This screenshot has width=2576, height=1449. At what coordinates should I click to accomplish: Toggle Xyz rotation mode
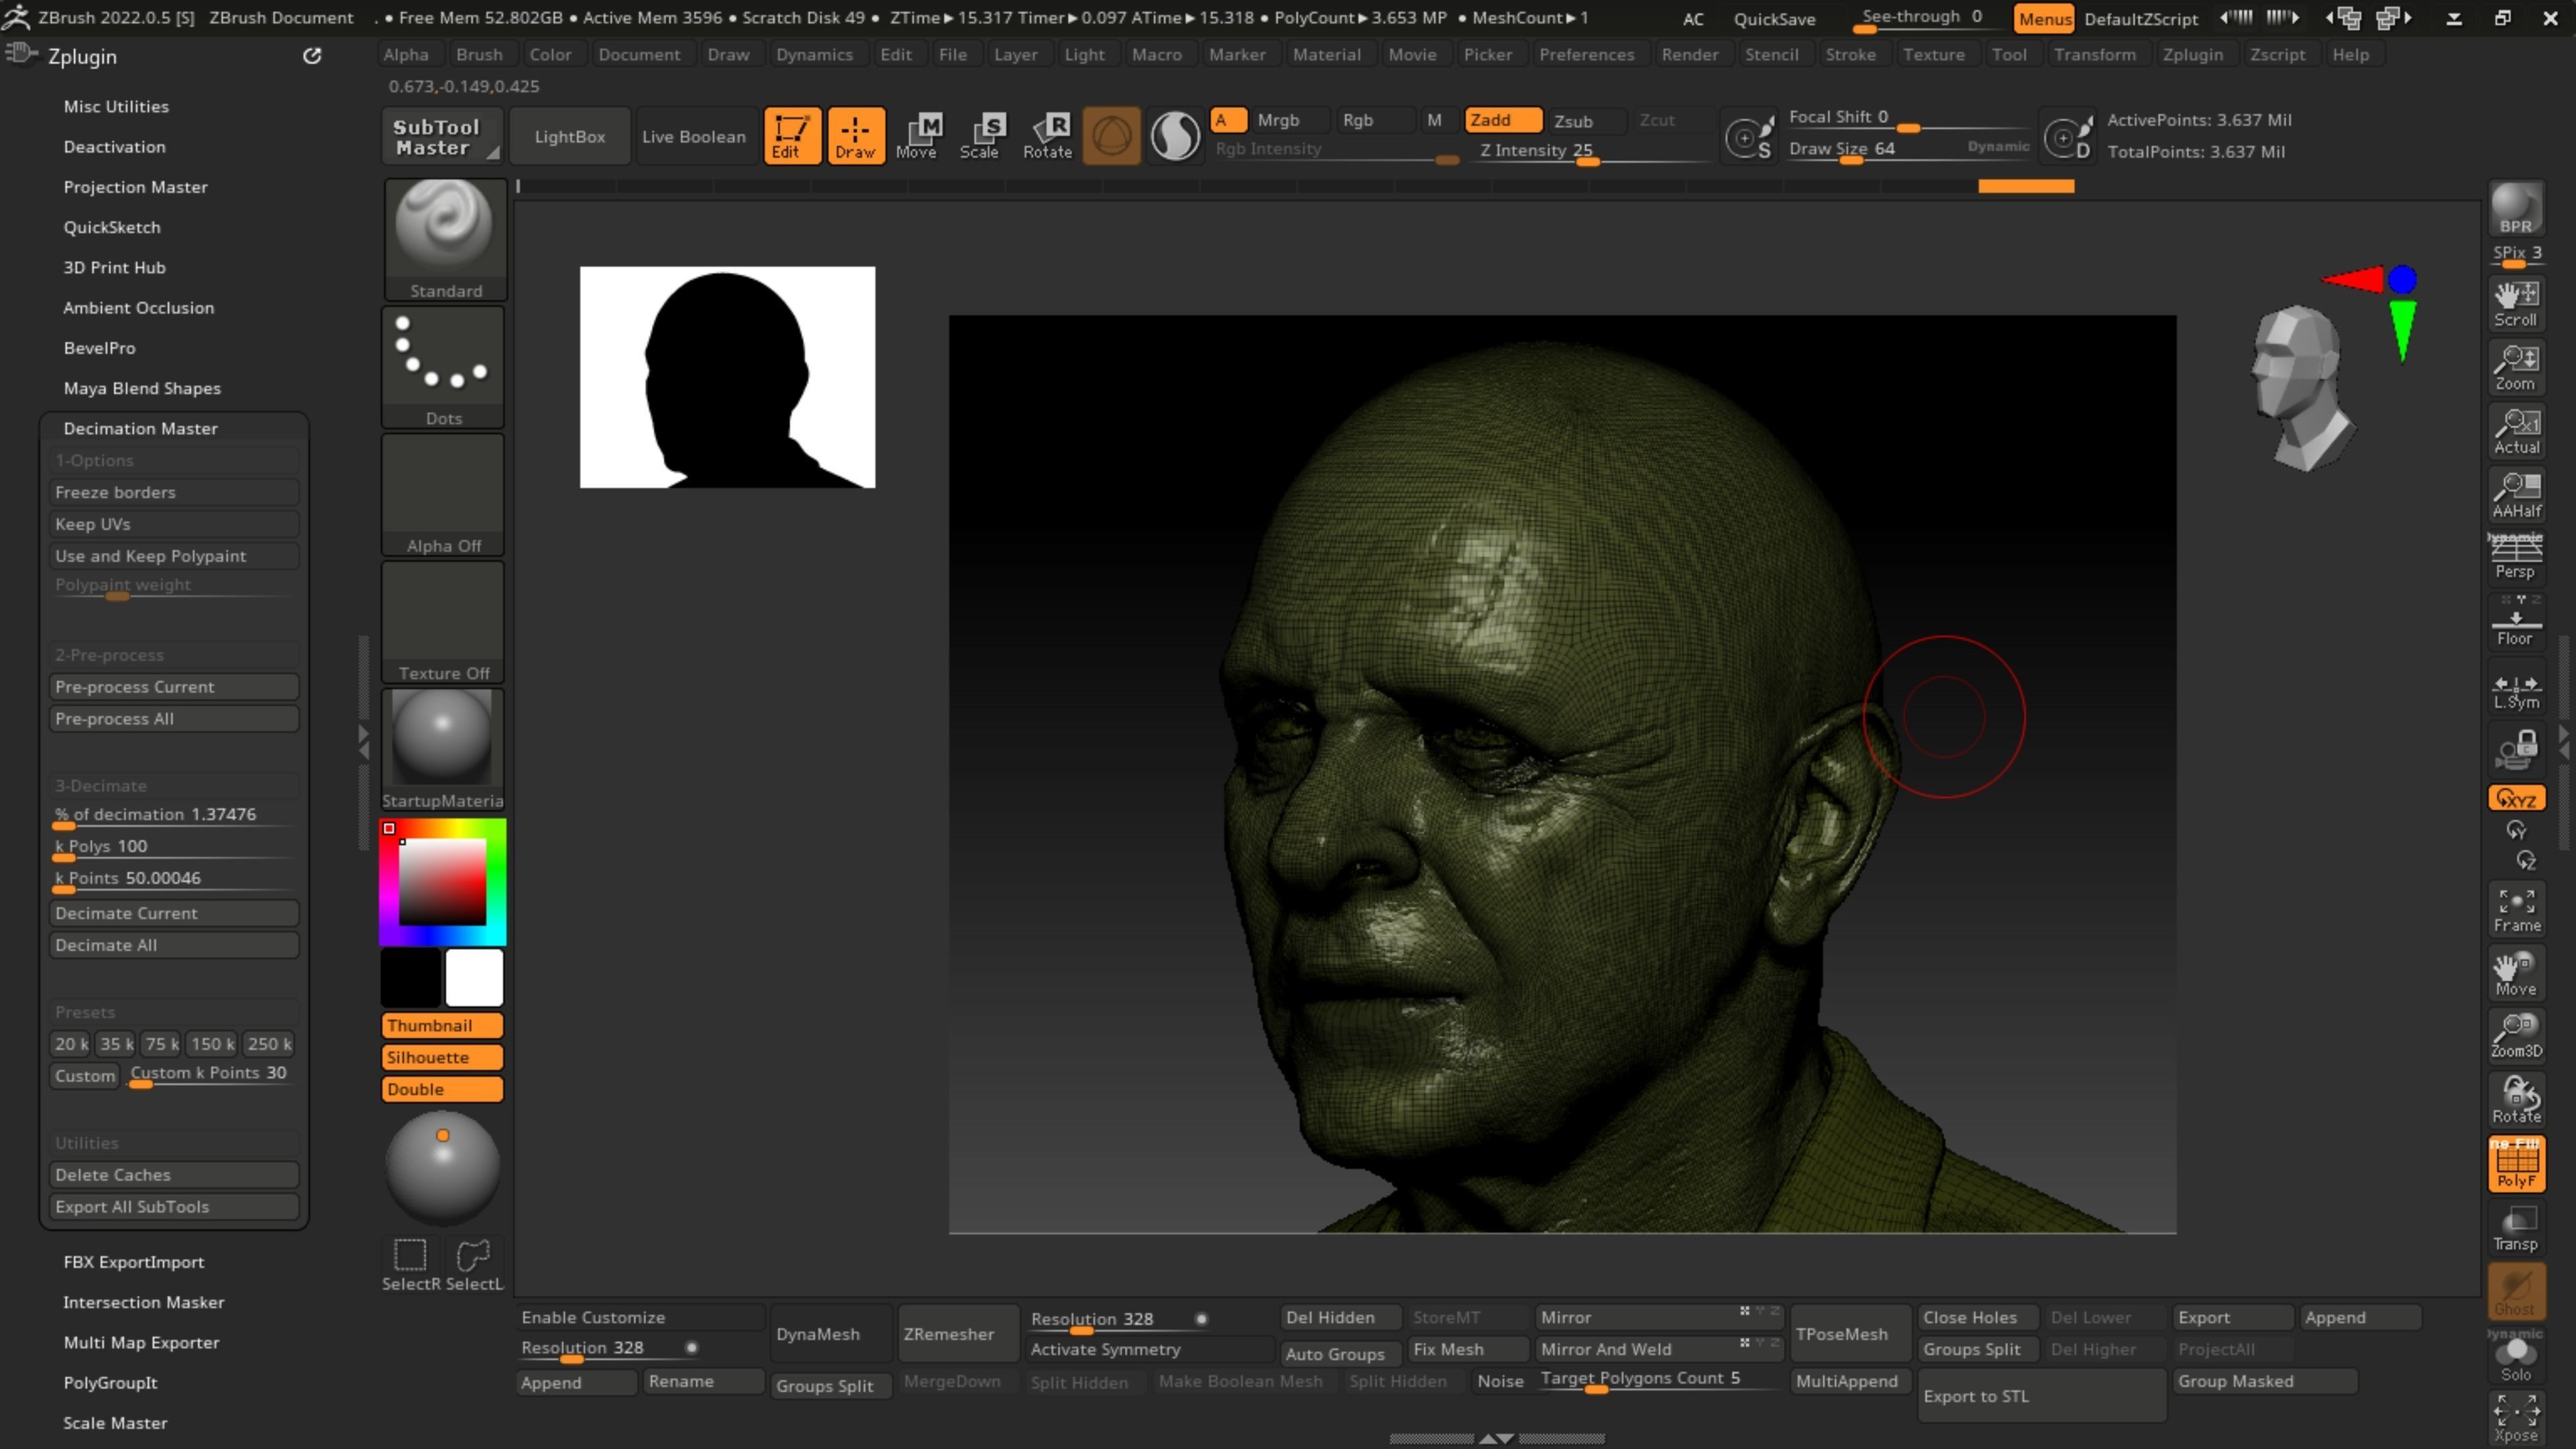point(2516,798)
